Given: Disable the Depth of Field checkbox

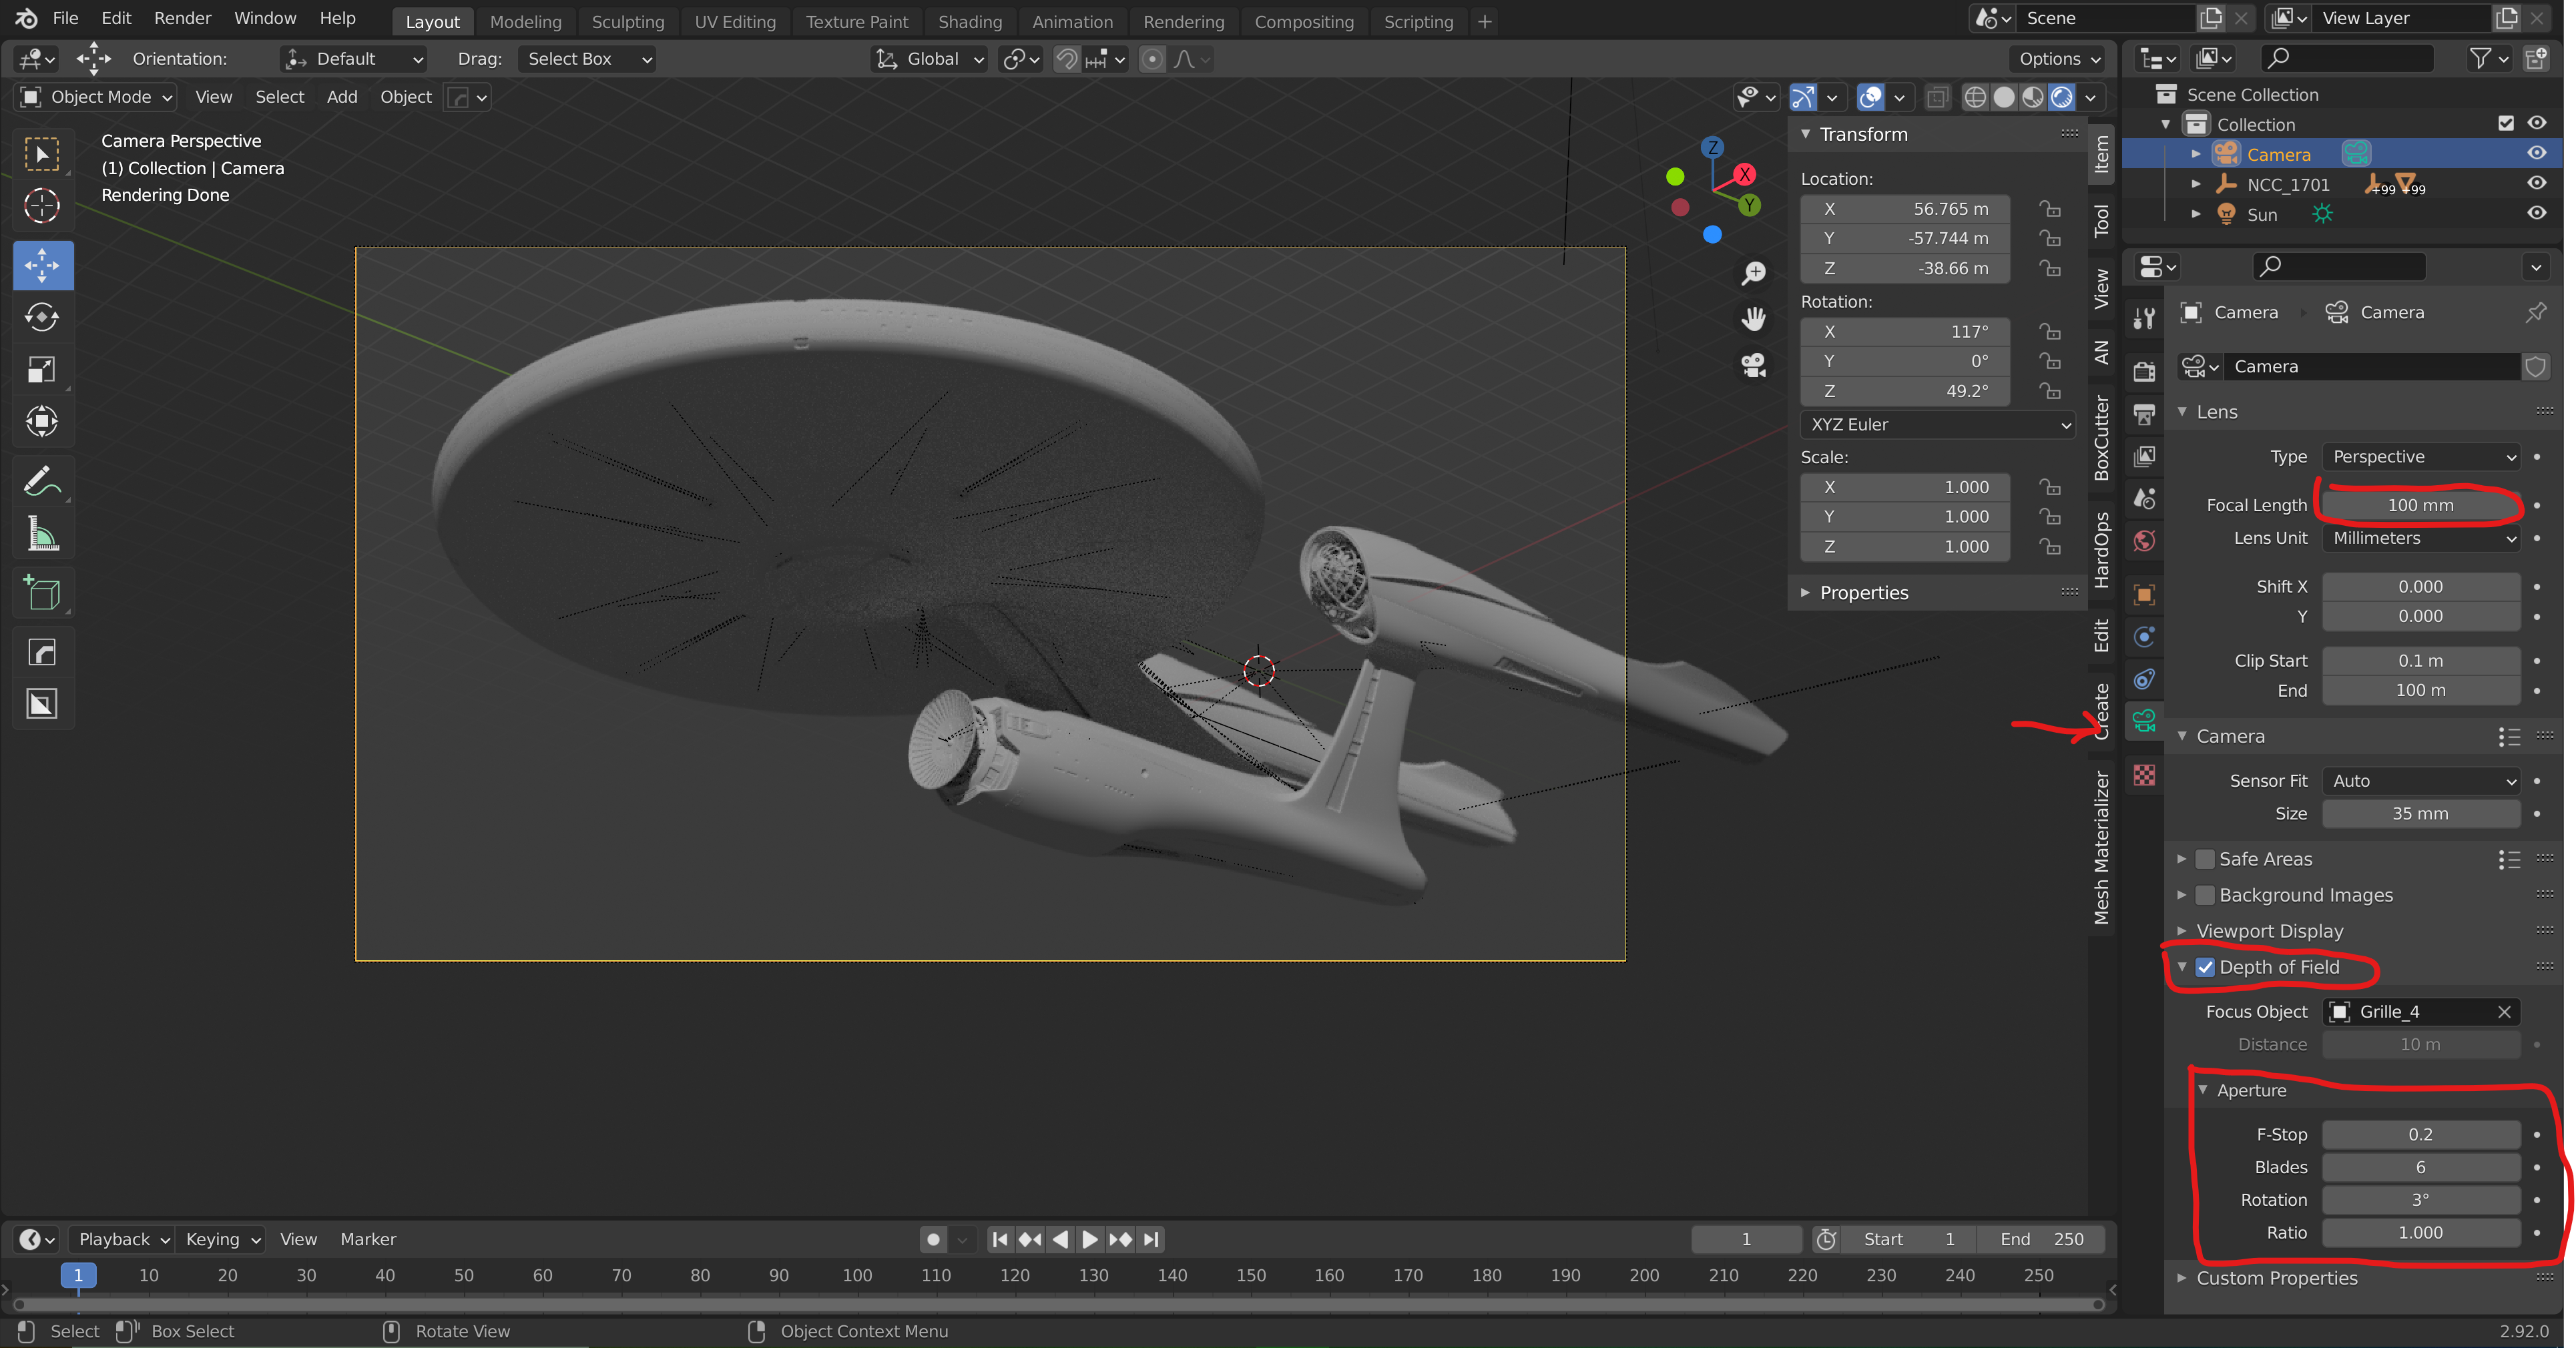Looking at the screenshot, I should tap(2205, 967).
